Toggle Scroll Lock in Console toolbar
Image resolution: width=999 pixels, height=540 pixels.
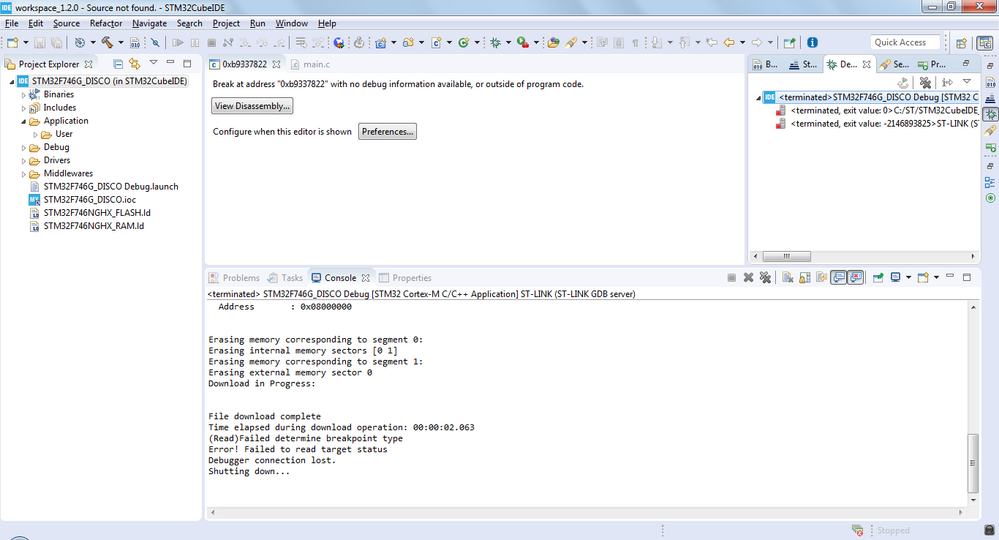coord(805,278)
